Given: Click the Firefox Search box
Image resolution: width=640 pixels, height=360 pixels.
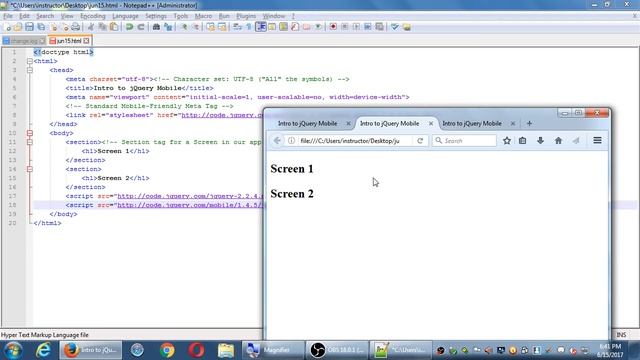Looking at the screenshot, I should pyautogui.click(x=464, y=140).
